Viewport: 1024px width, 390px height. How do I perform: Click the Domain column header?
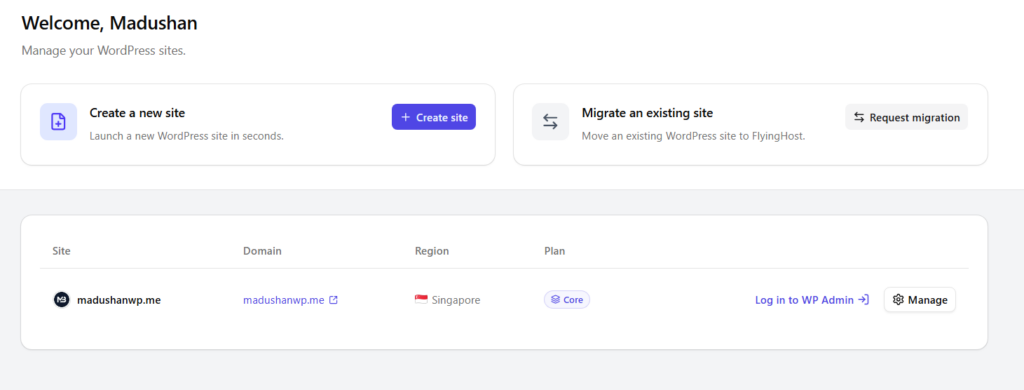click(263, 251)
